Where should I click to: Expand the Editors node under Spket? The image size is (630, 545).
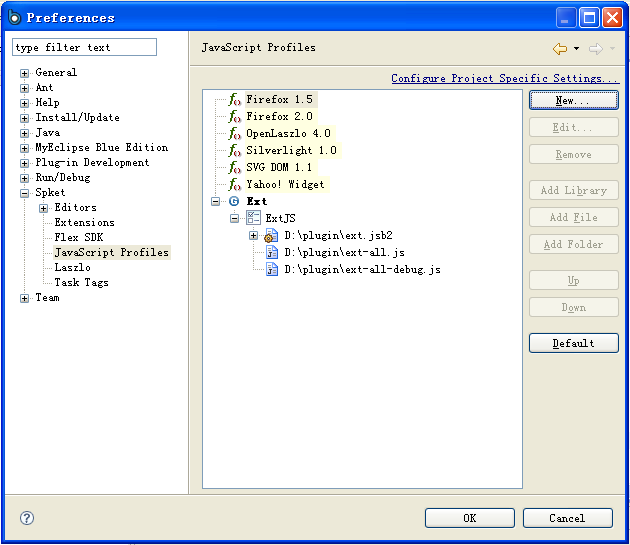(43, 208)
